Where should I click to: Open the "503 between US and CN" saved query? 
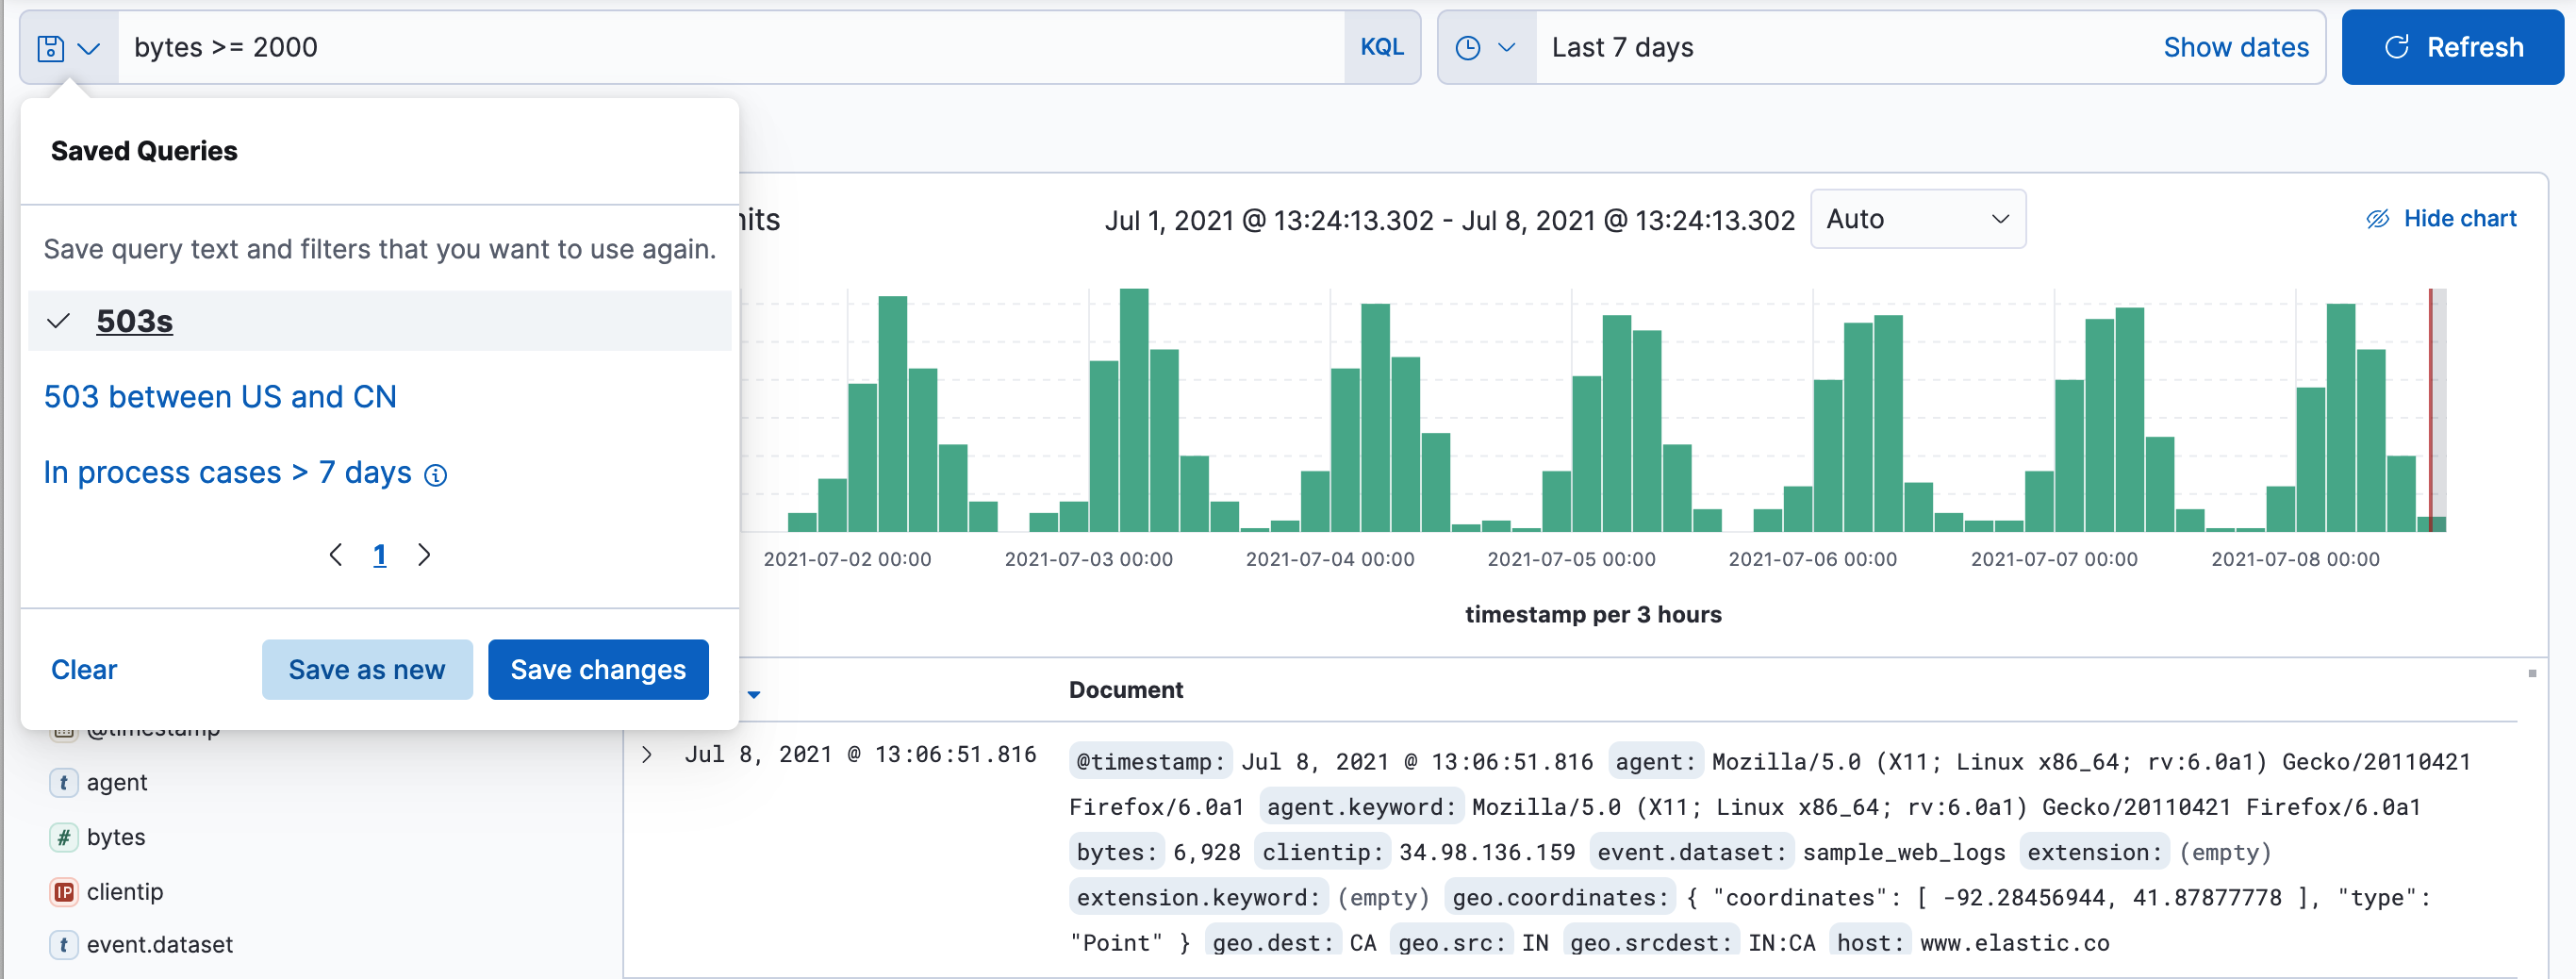tap(220, 396)
